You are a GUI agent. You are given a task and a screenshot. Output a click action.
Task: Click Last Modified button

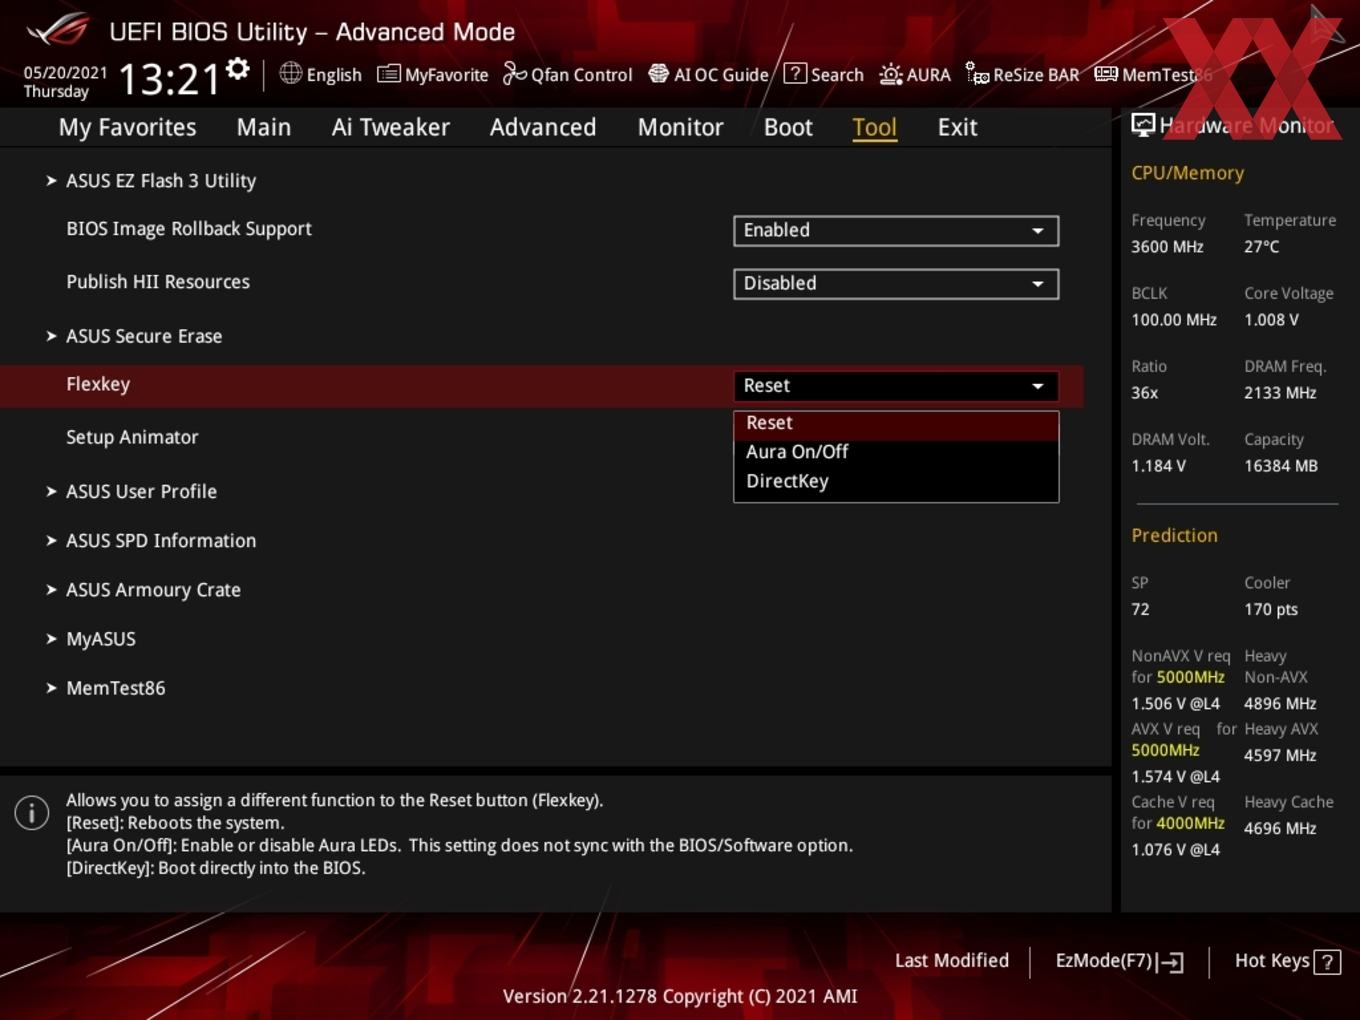pyautogui.click(x=952, y=961)
